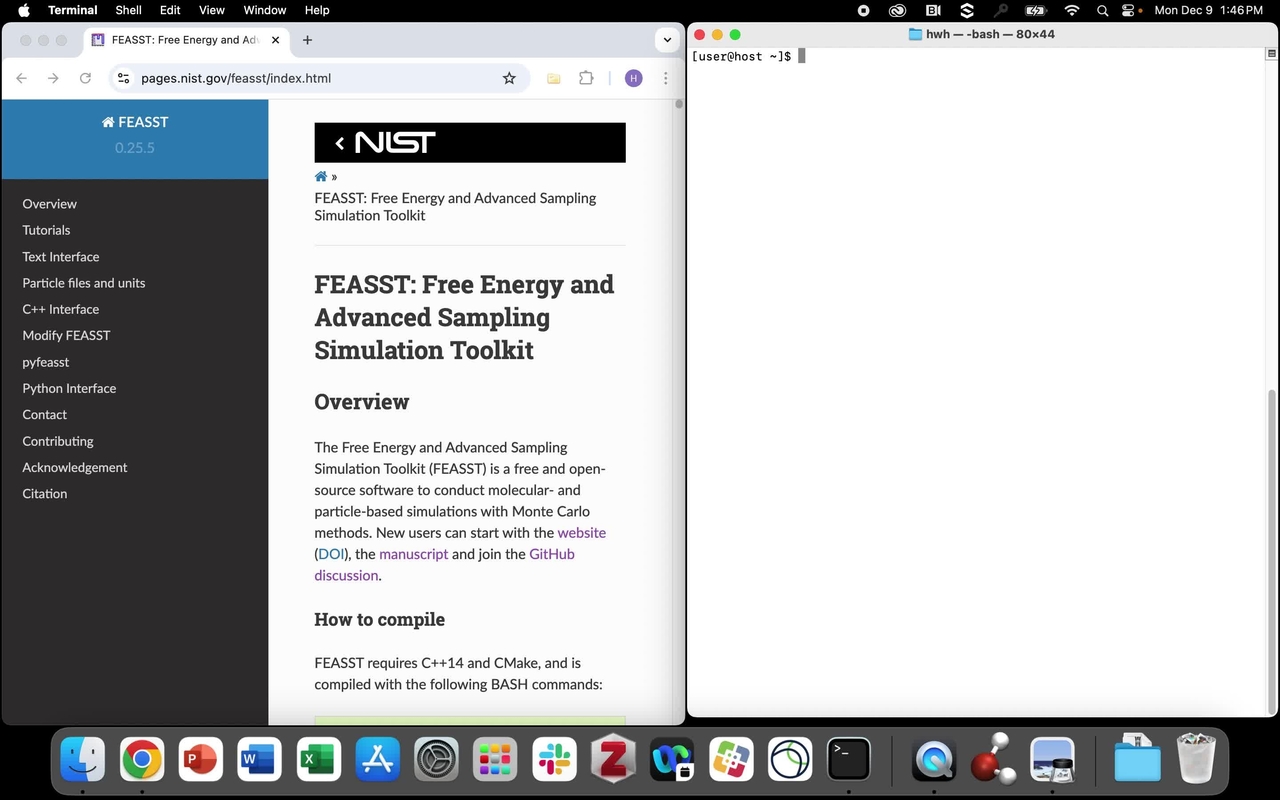Open a new Chrome tab
The height and width of the screenshot is (800, 1280).
point(307,40)
